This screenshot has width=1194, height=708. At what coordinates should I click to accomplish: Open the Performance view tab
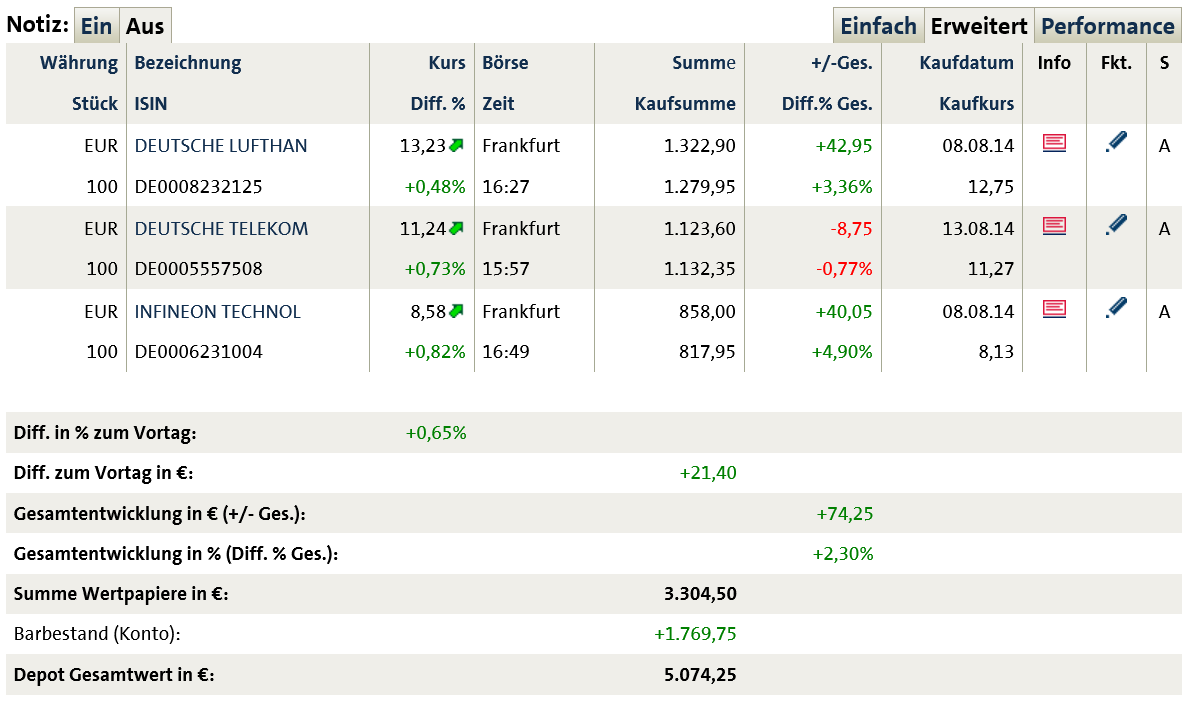[x=1108, y=26]
